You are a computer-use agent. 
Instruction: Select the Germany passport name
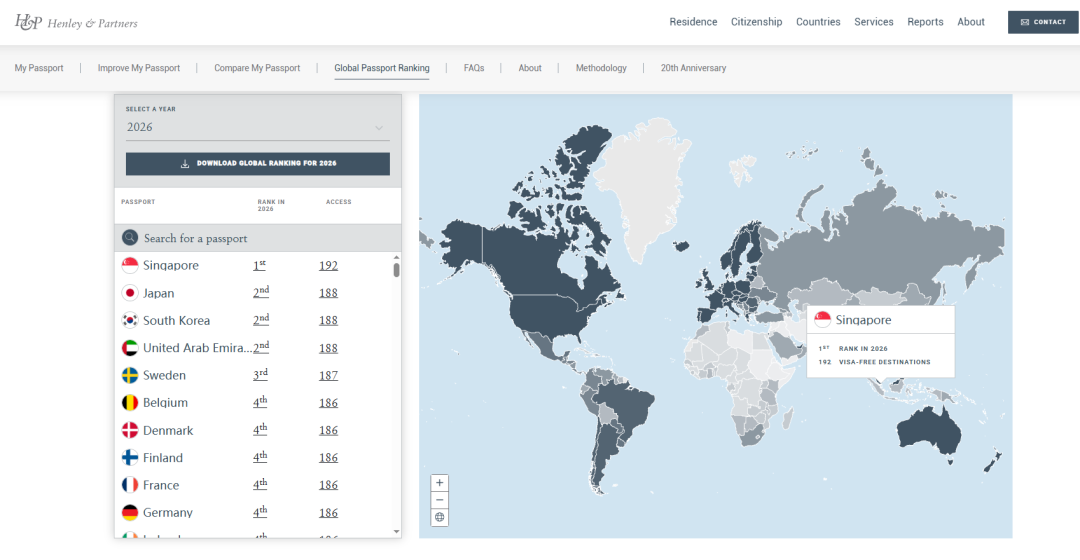click(x=167, y=513)
